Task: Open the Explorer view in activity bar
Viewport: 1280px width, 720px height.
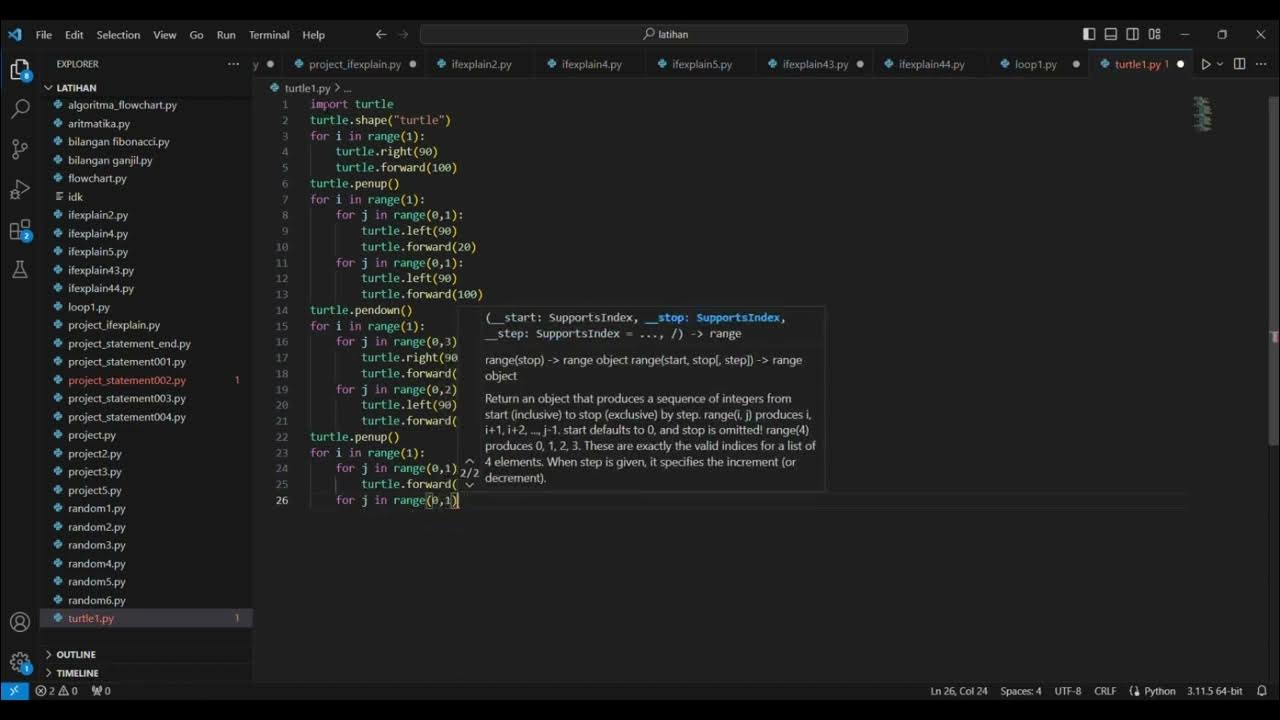Action: coord(19,70)
